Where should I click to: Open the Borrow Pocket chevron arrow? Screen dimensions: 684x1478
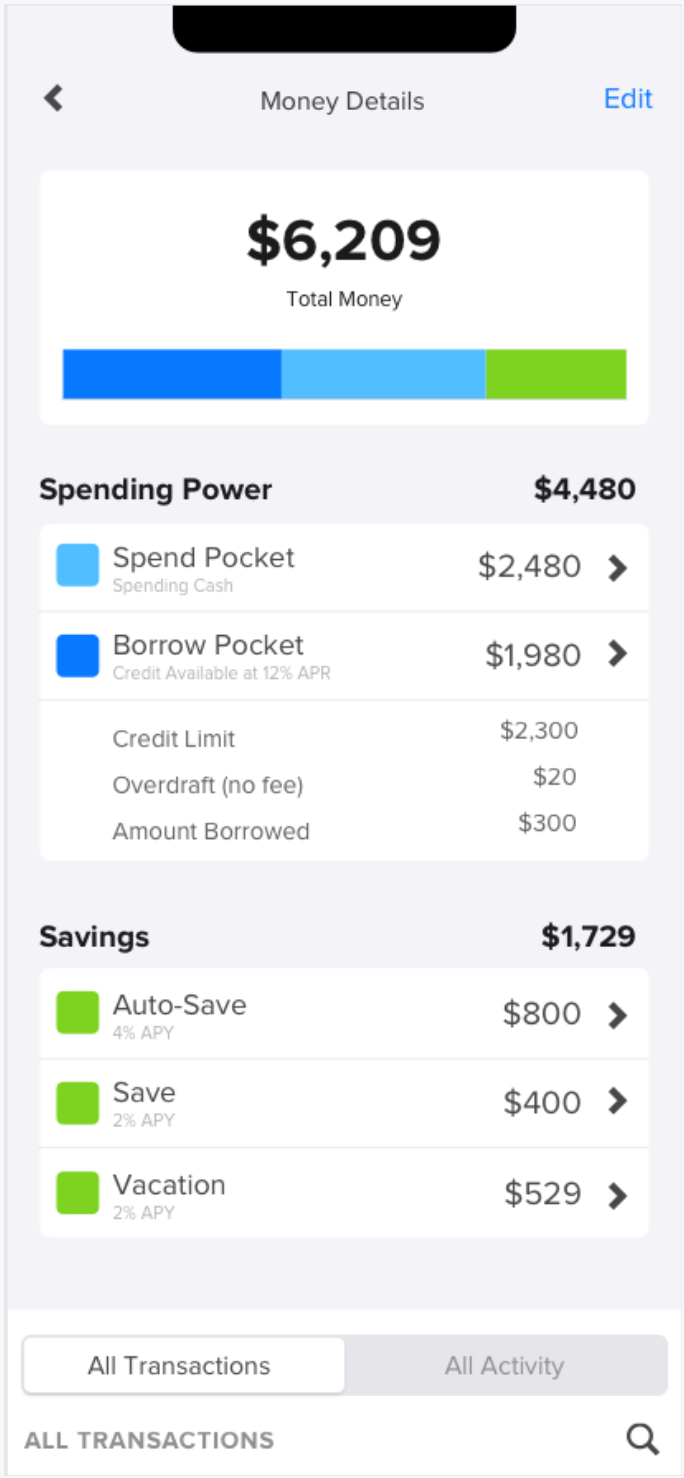(x=618, y=654)
